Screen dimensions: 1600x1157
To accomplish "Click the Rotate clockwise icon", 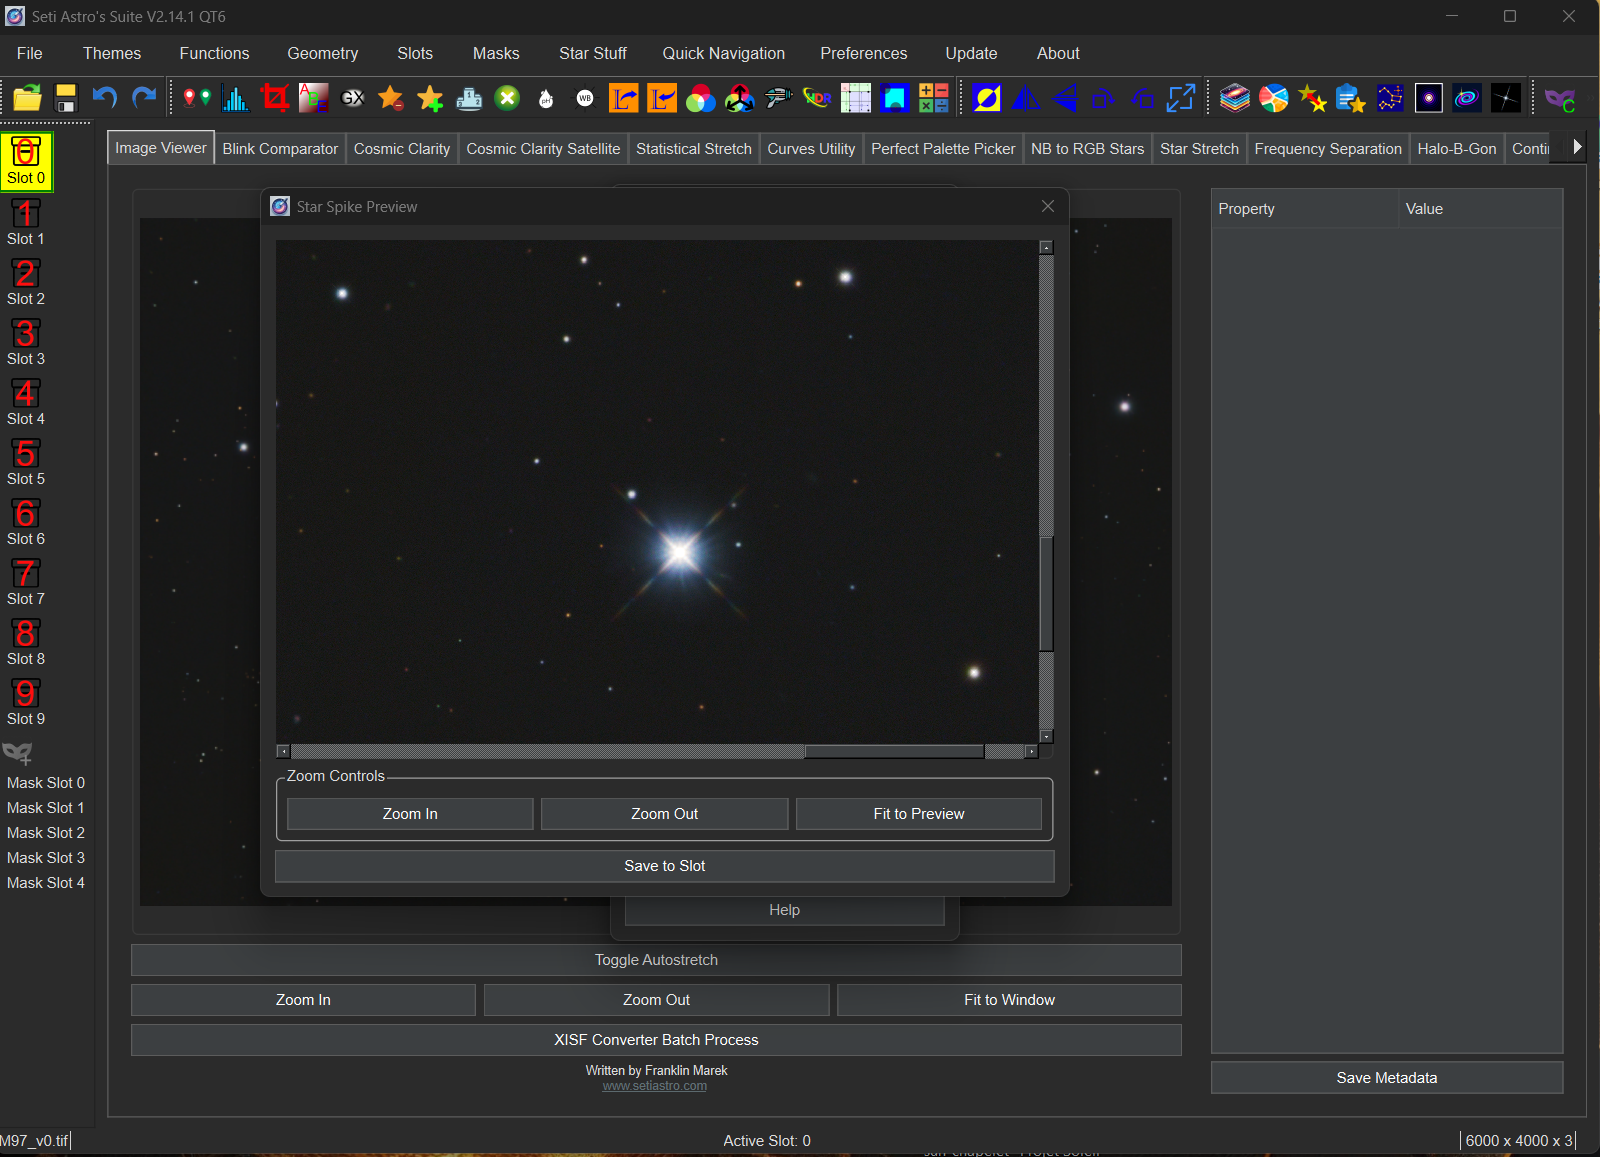I will [1103, 98].
